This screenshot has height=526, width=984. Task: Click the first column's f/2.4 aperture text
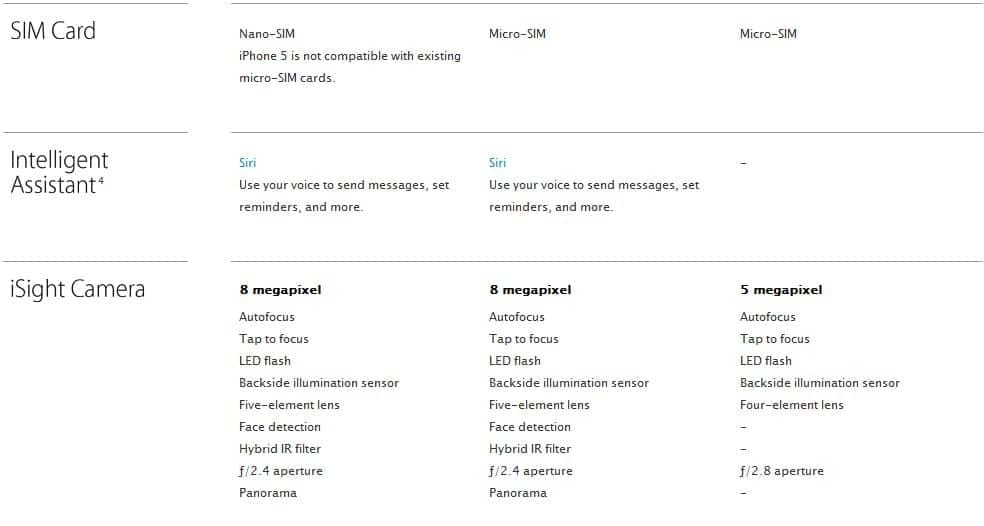point(281,471)
